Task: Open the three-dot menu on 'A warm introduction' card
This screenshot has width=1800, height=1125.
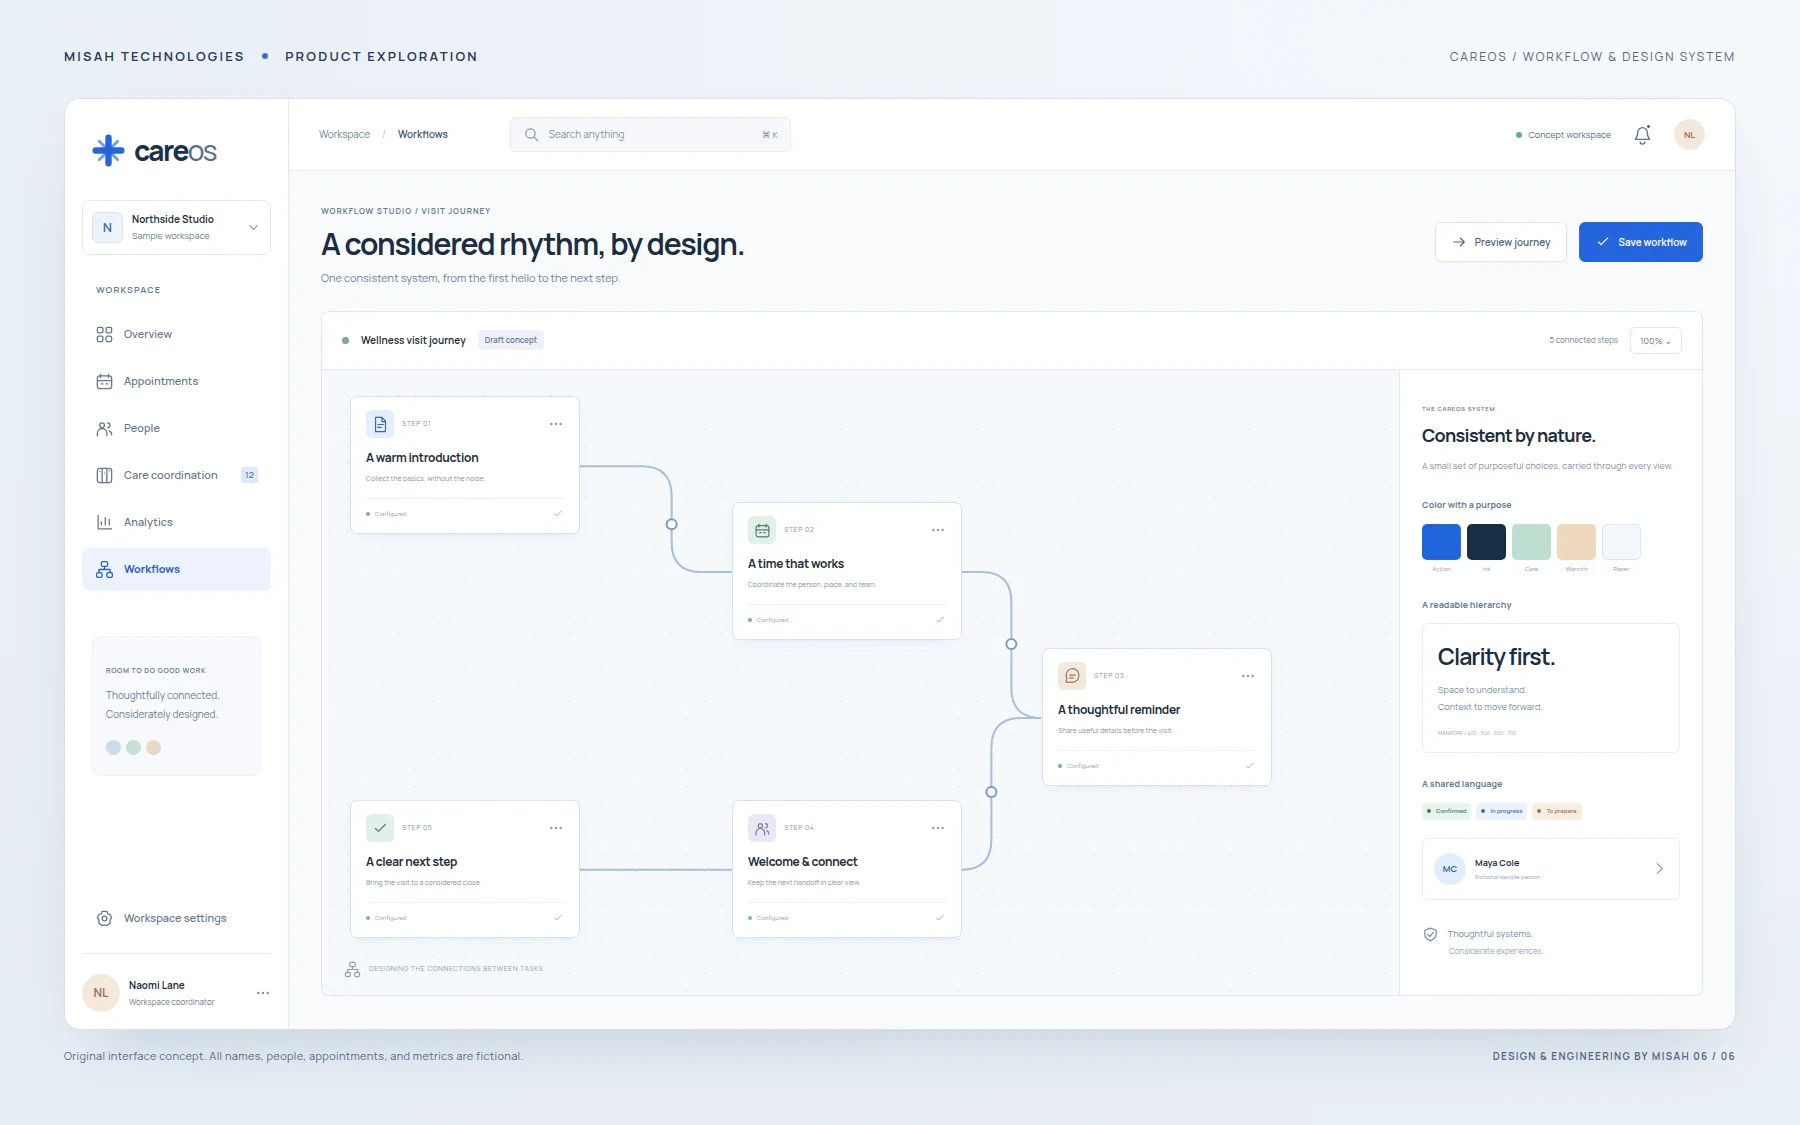Action: (x=556, y=424)
